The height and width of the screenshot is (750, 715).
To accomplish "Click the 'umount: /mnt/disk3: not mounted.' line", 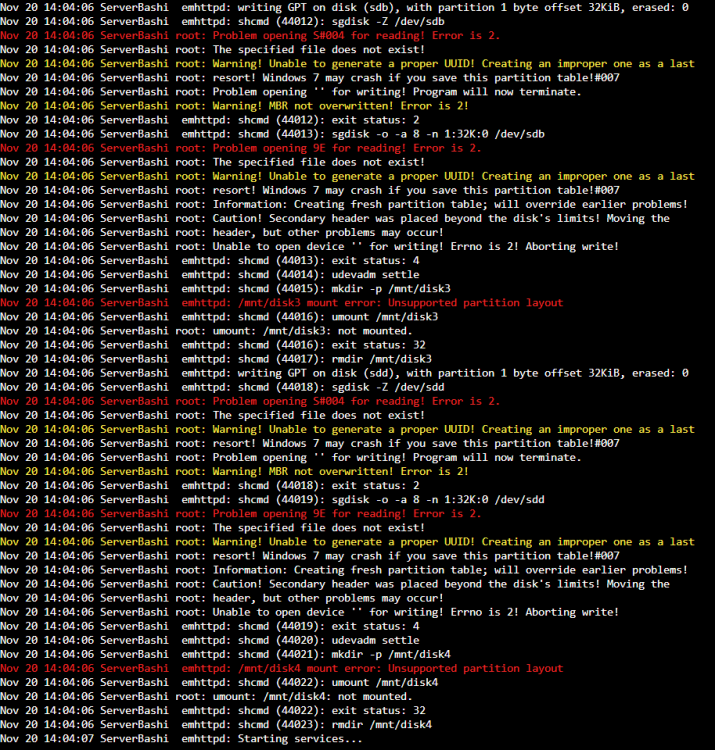I will point(206,331).
